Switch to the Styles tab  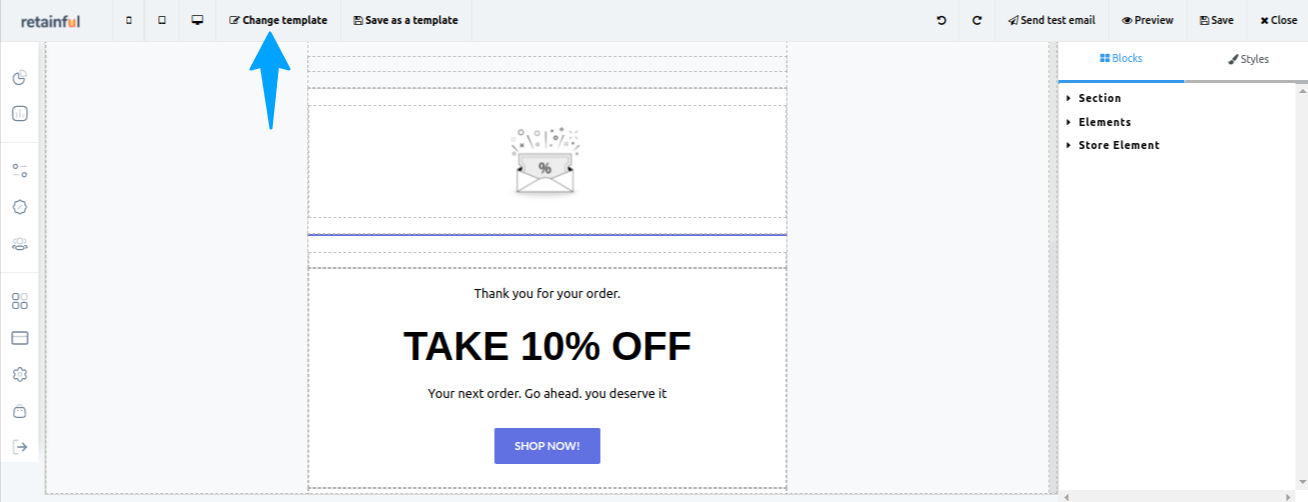tap(1248, 59)
